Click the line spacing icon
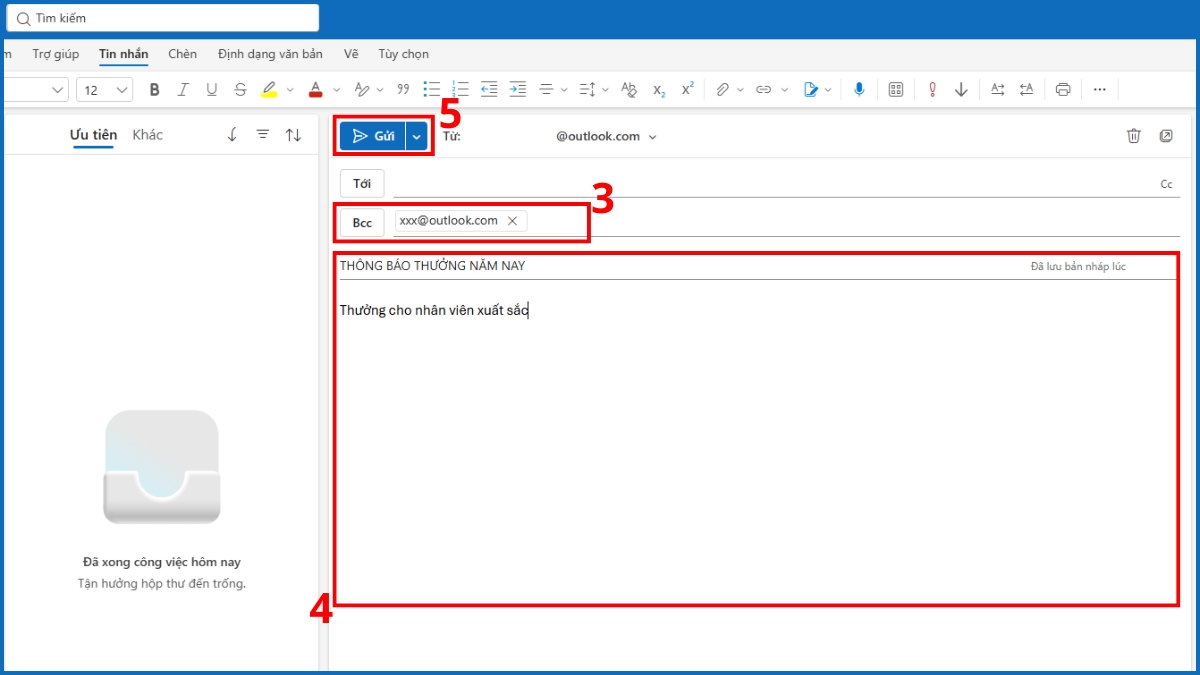1200x675 pixels. click(x=587, y=90)
